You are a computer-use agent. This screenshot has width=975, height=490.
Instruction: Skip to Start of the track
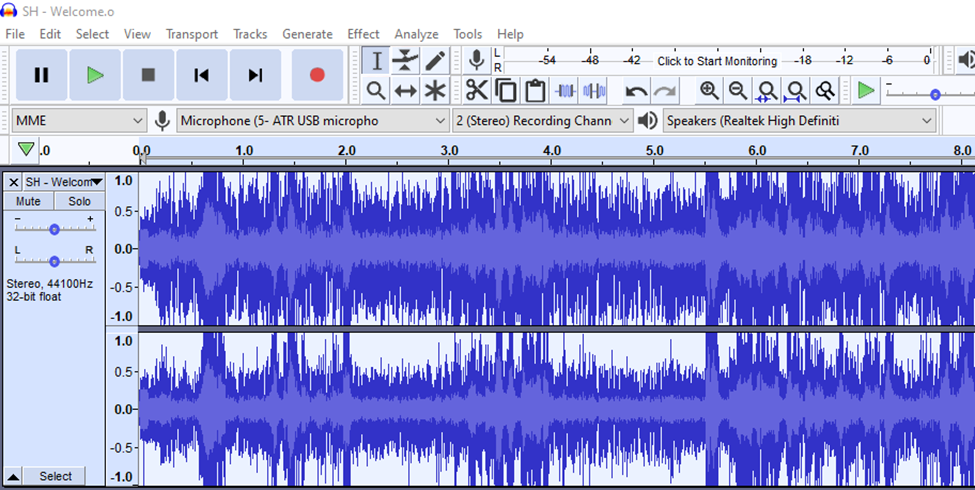click(x=201, y=75)
